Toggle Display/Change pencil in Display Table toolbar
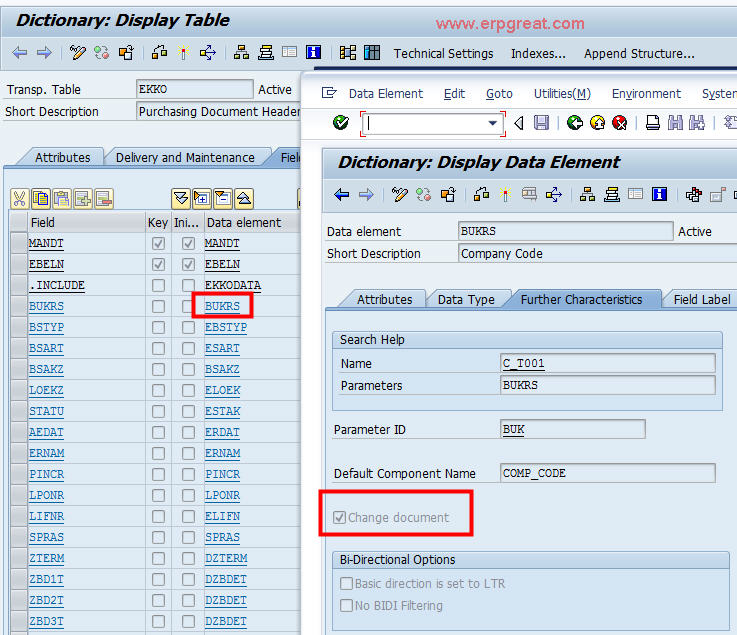This screenshot has height=635, width=737. tap(78, 53)
